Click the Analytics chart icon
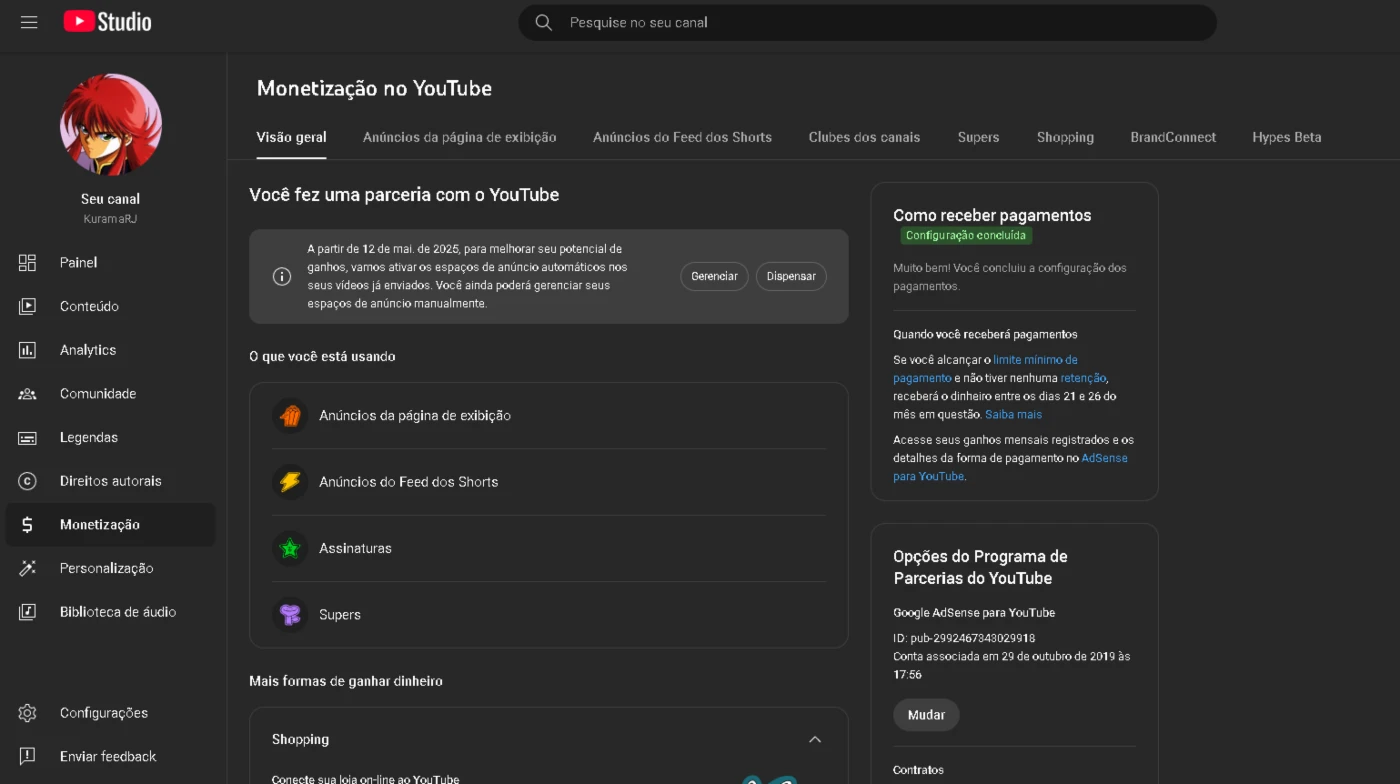 pyautogui.click(x=27, y=350)
